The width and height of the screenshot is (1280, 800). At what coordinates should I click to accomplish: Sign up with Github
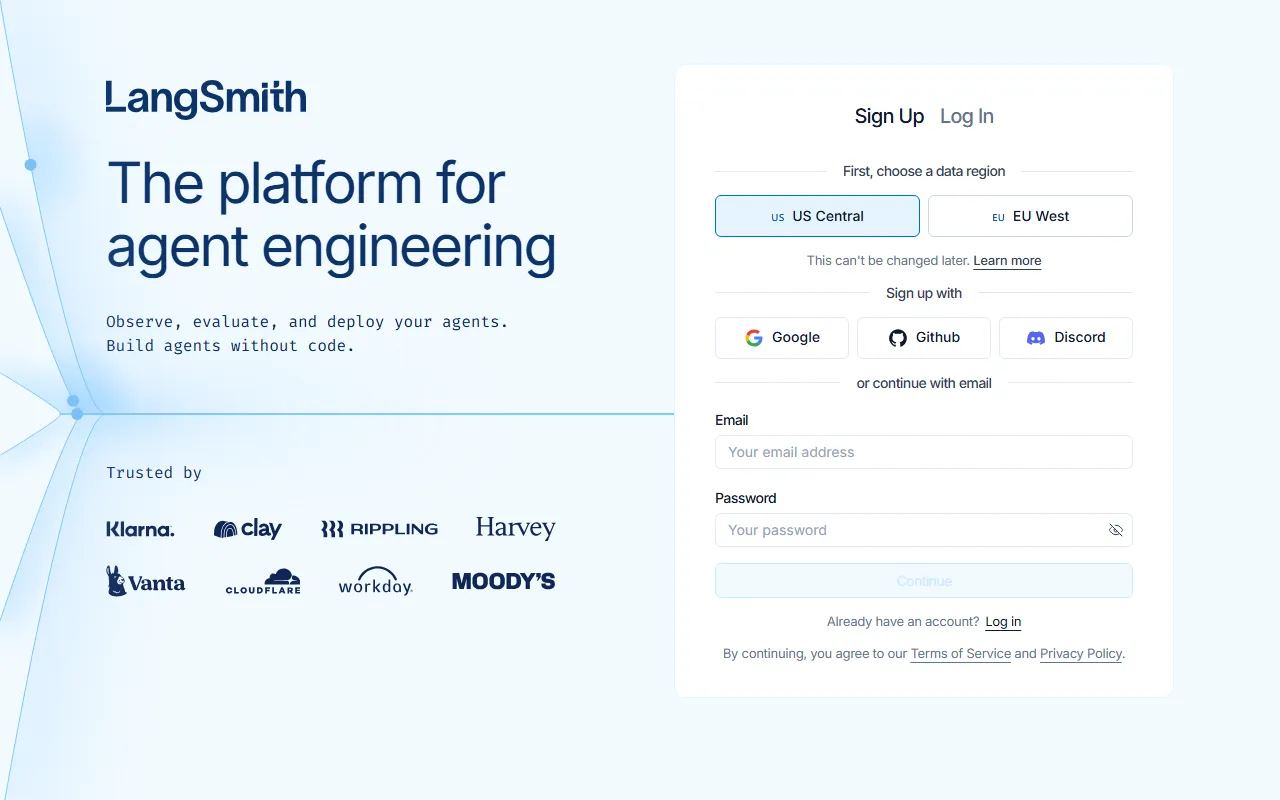(x=924, y=338)
